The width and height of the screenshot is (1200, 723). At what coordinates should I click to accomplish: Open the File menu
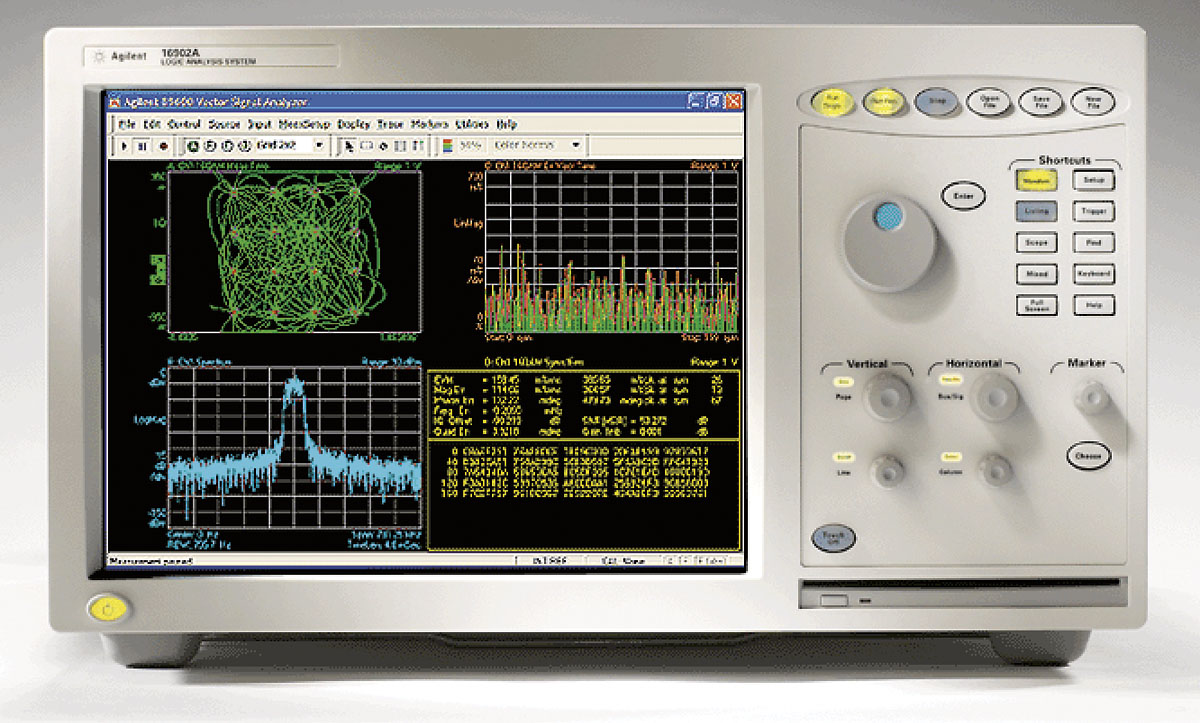[126, 124]
